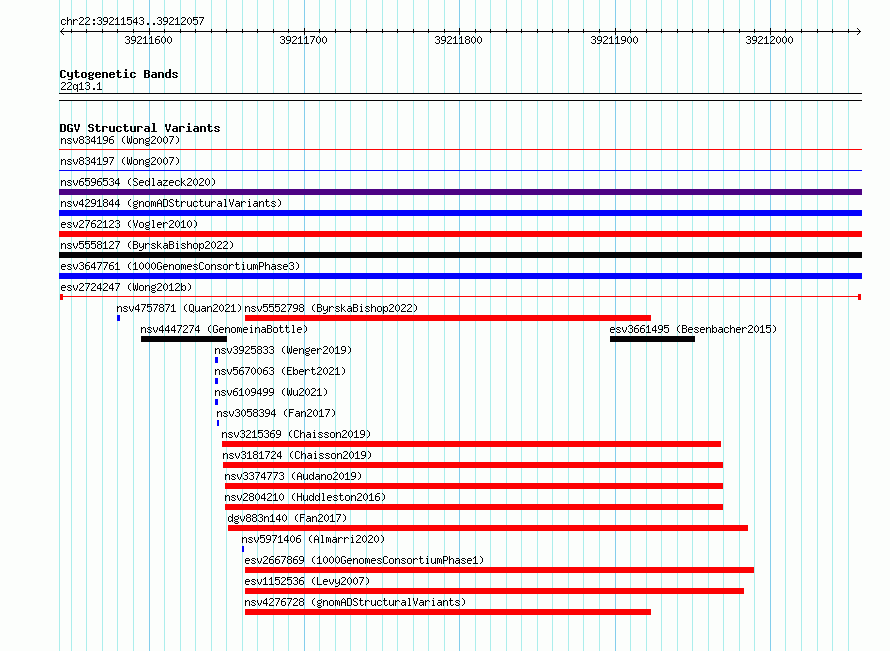Open esv2667869 (1000GenomesConsortiumPhase1) label
890x651 pixels.
coord(364,560)
